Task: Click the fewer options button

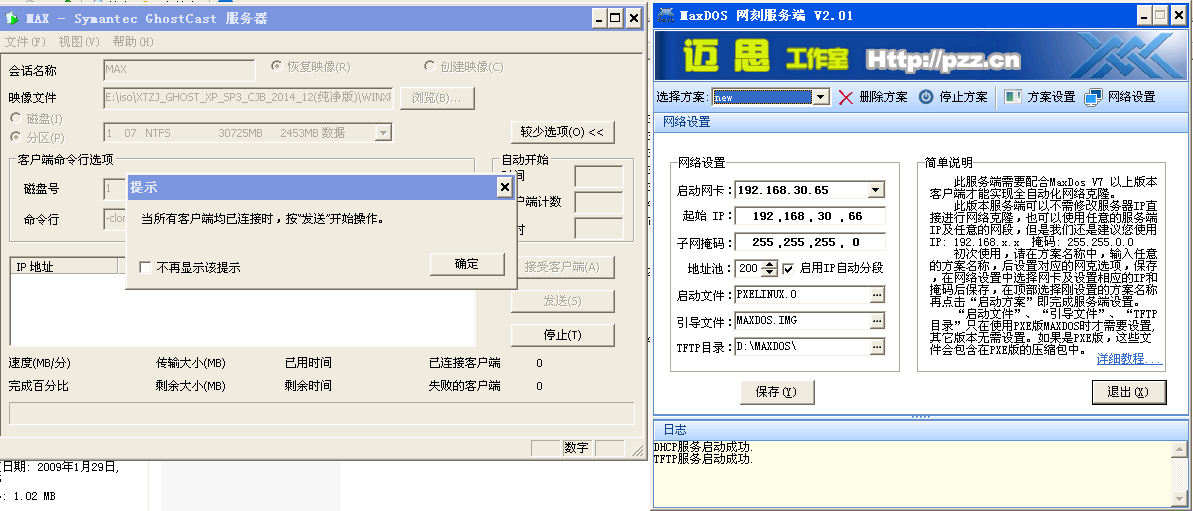Action: [x=562, y=132]
